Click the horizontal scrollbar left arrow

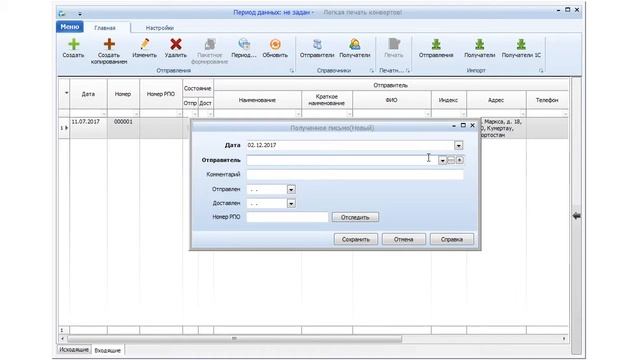point(62,338)
